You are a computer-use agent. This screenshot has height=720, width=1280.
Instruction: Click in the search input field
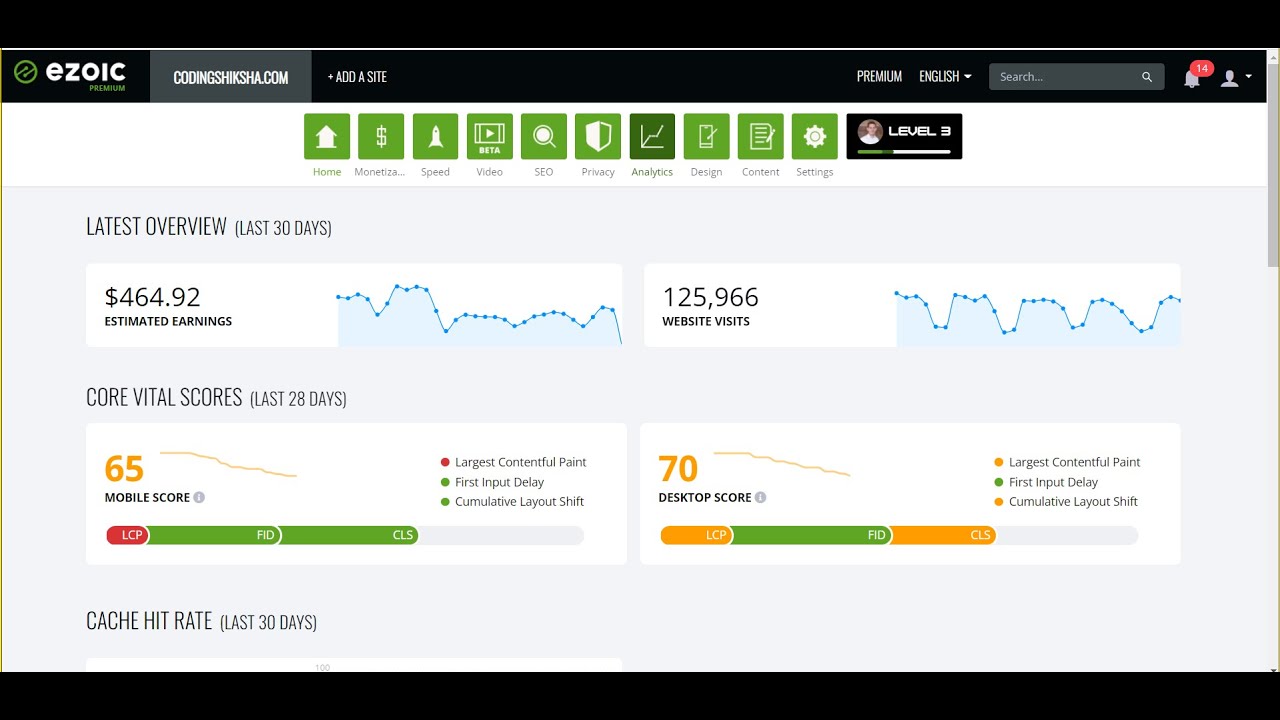[1065, 77]
